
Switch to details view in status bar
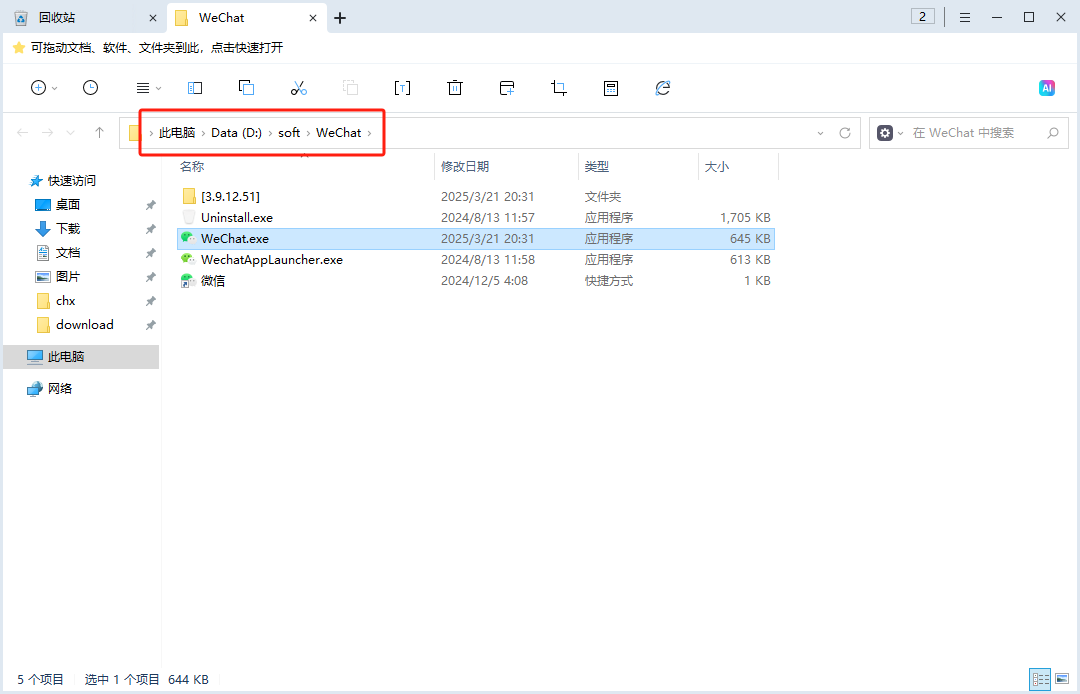coord(1040,680)
